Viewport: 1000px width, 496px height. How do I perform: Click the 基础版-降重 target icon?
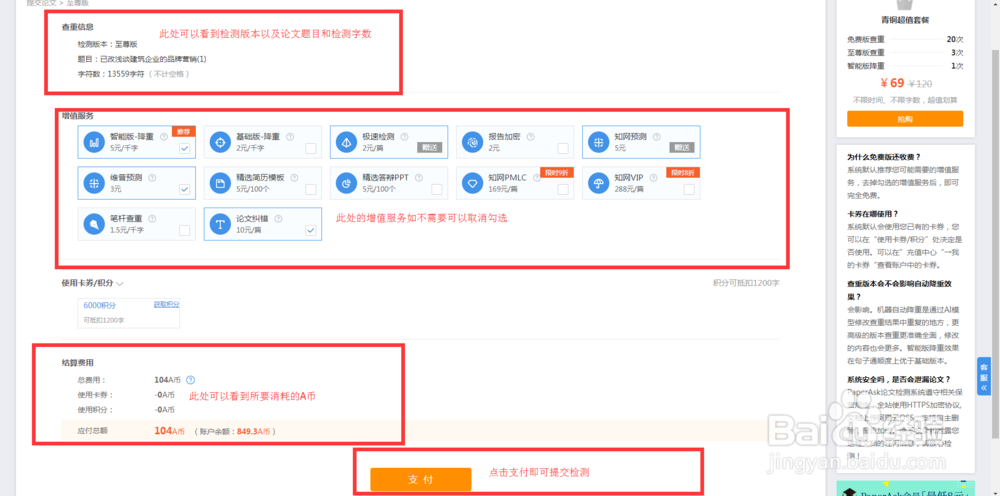point(220,142)
